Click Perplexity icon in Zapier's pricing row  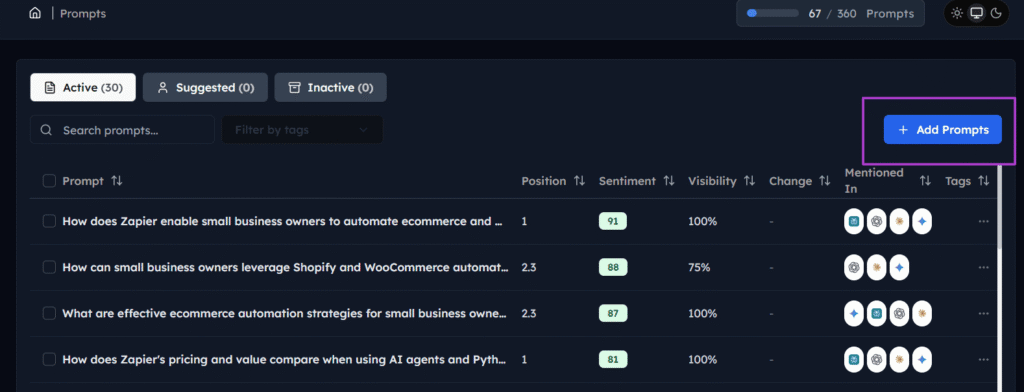(854, 359)
